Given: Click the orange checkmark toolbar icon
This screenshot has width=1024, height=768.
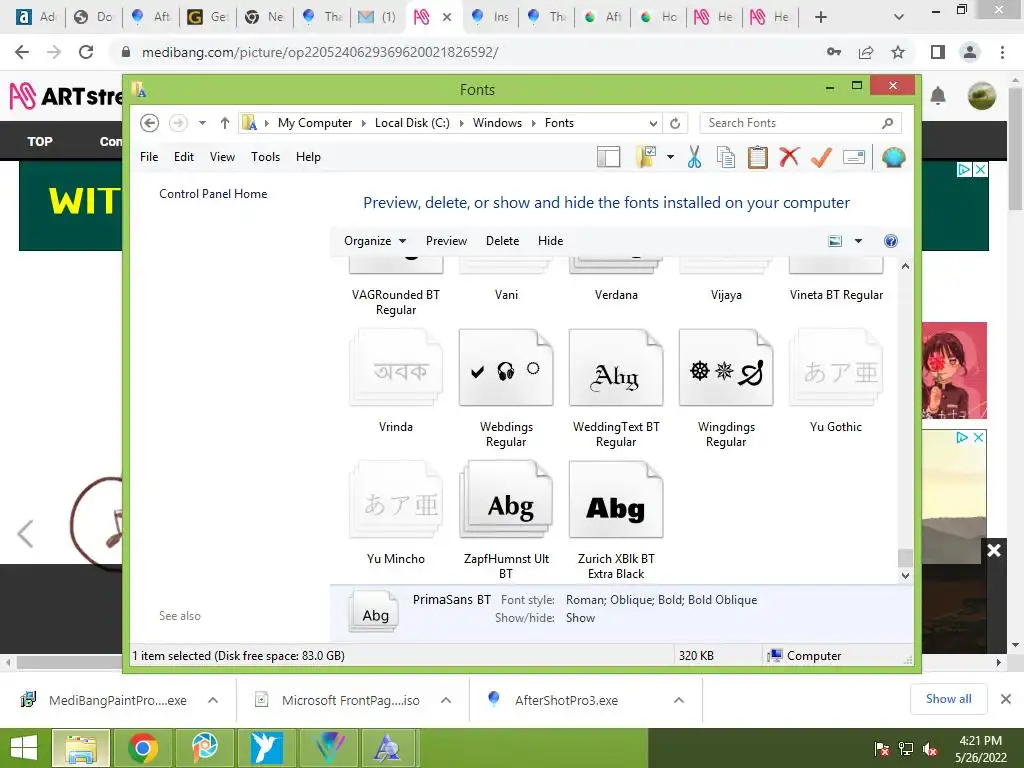Looking at the screenshot, I should (x=821, y=157).
